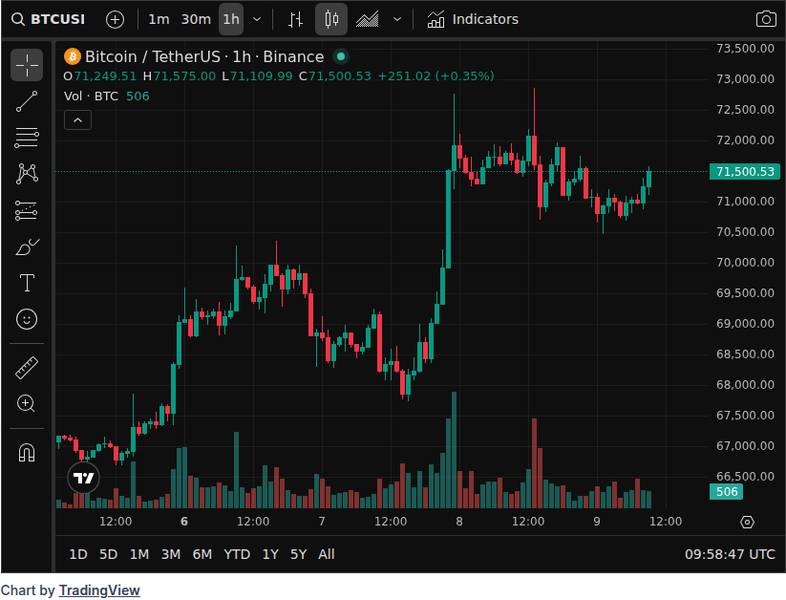The width and height of the screenshot is (786, 600).
Task: Set the range to 3M
Action: pos(171,554)
